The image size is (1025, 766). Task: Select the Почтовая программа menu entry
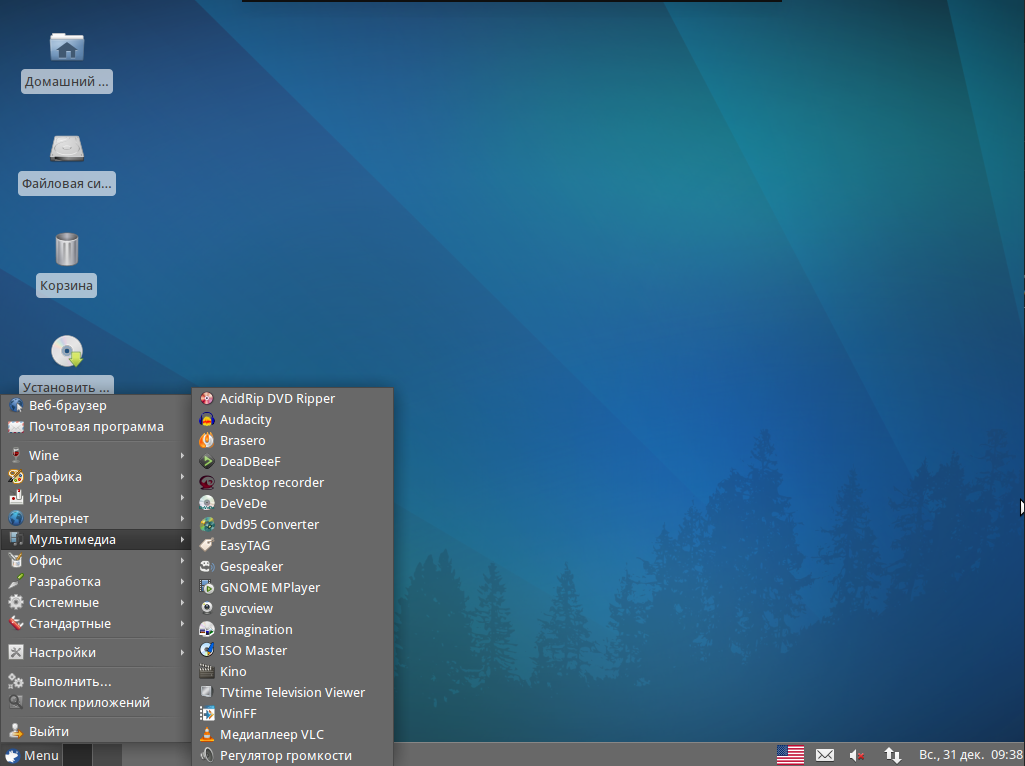coord(96,427)
